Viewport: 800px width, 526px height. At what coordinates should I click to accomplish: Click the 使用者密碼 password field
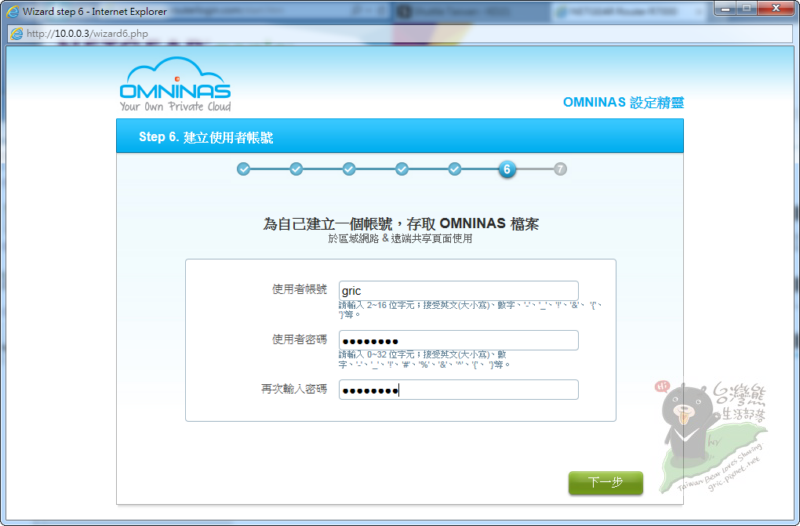click(459, 340)
